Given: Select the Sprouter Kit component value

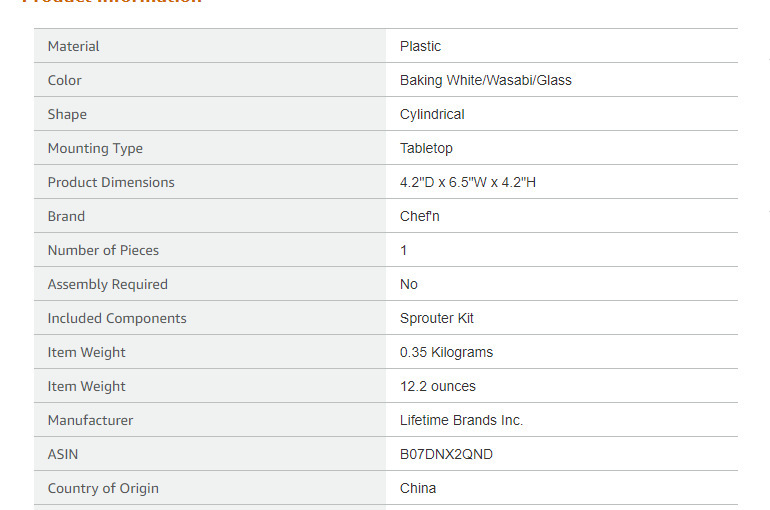Looking at the screenshot, I should 437,318.
